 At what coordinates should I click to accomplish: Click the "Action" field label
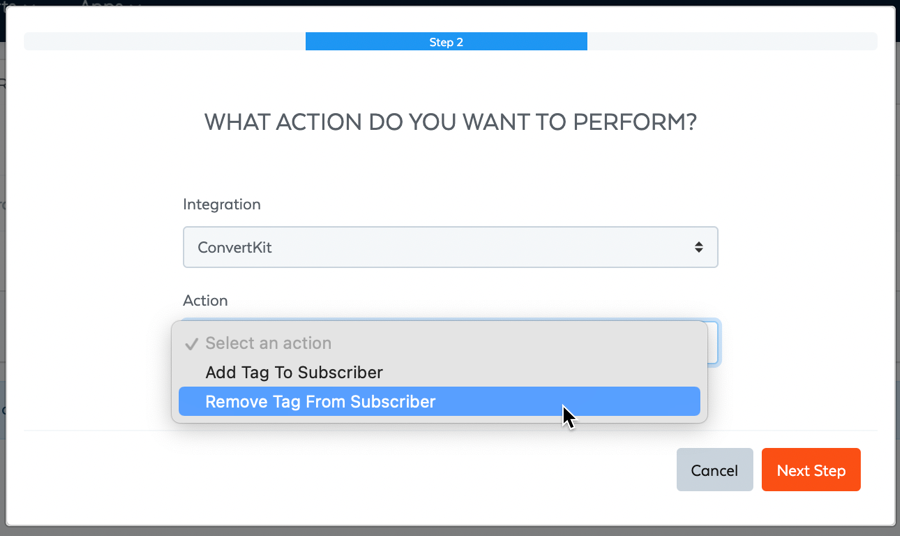click(205, 300)
